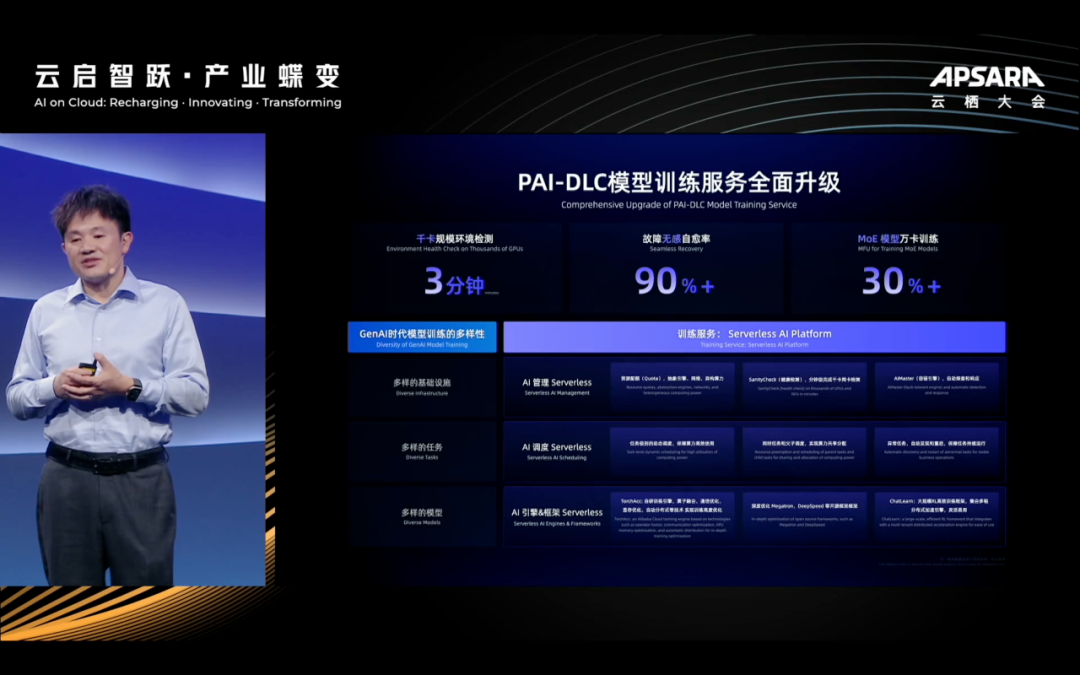Image resolution: width=1080 pixels, height=675 pixels.
Task: Click the '千卡规模环境检测' metric heading
Action: point(455,238)
